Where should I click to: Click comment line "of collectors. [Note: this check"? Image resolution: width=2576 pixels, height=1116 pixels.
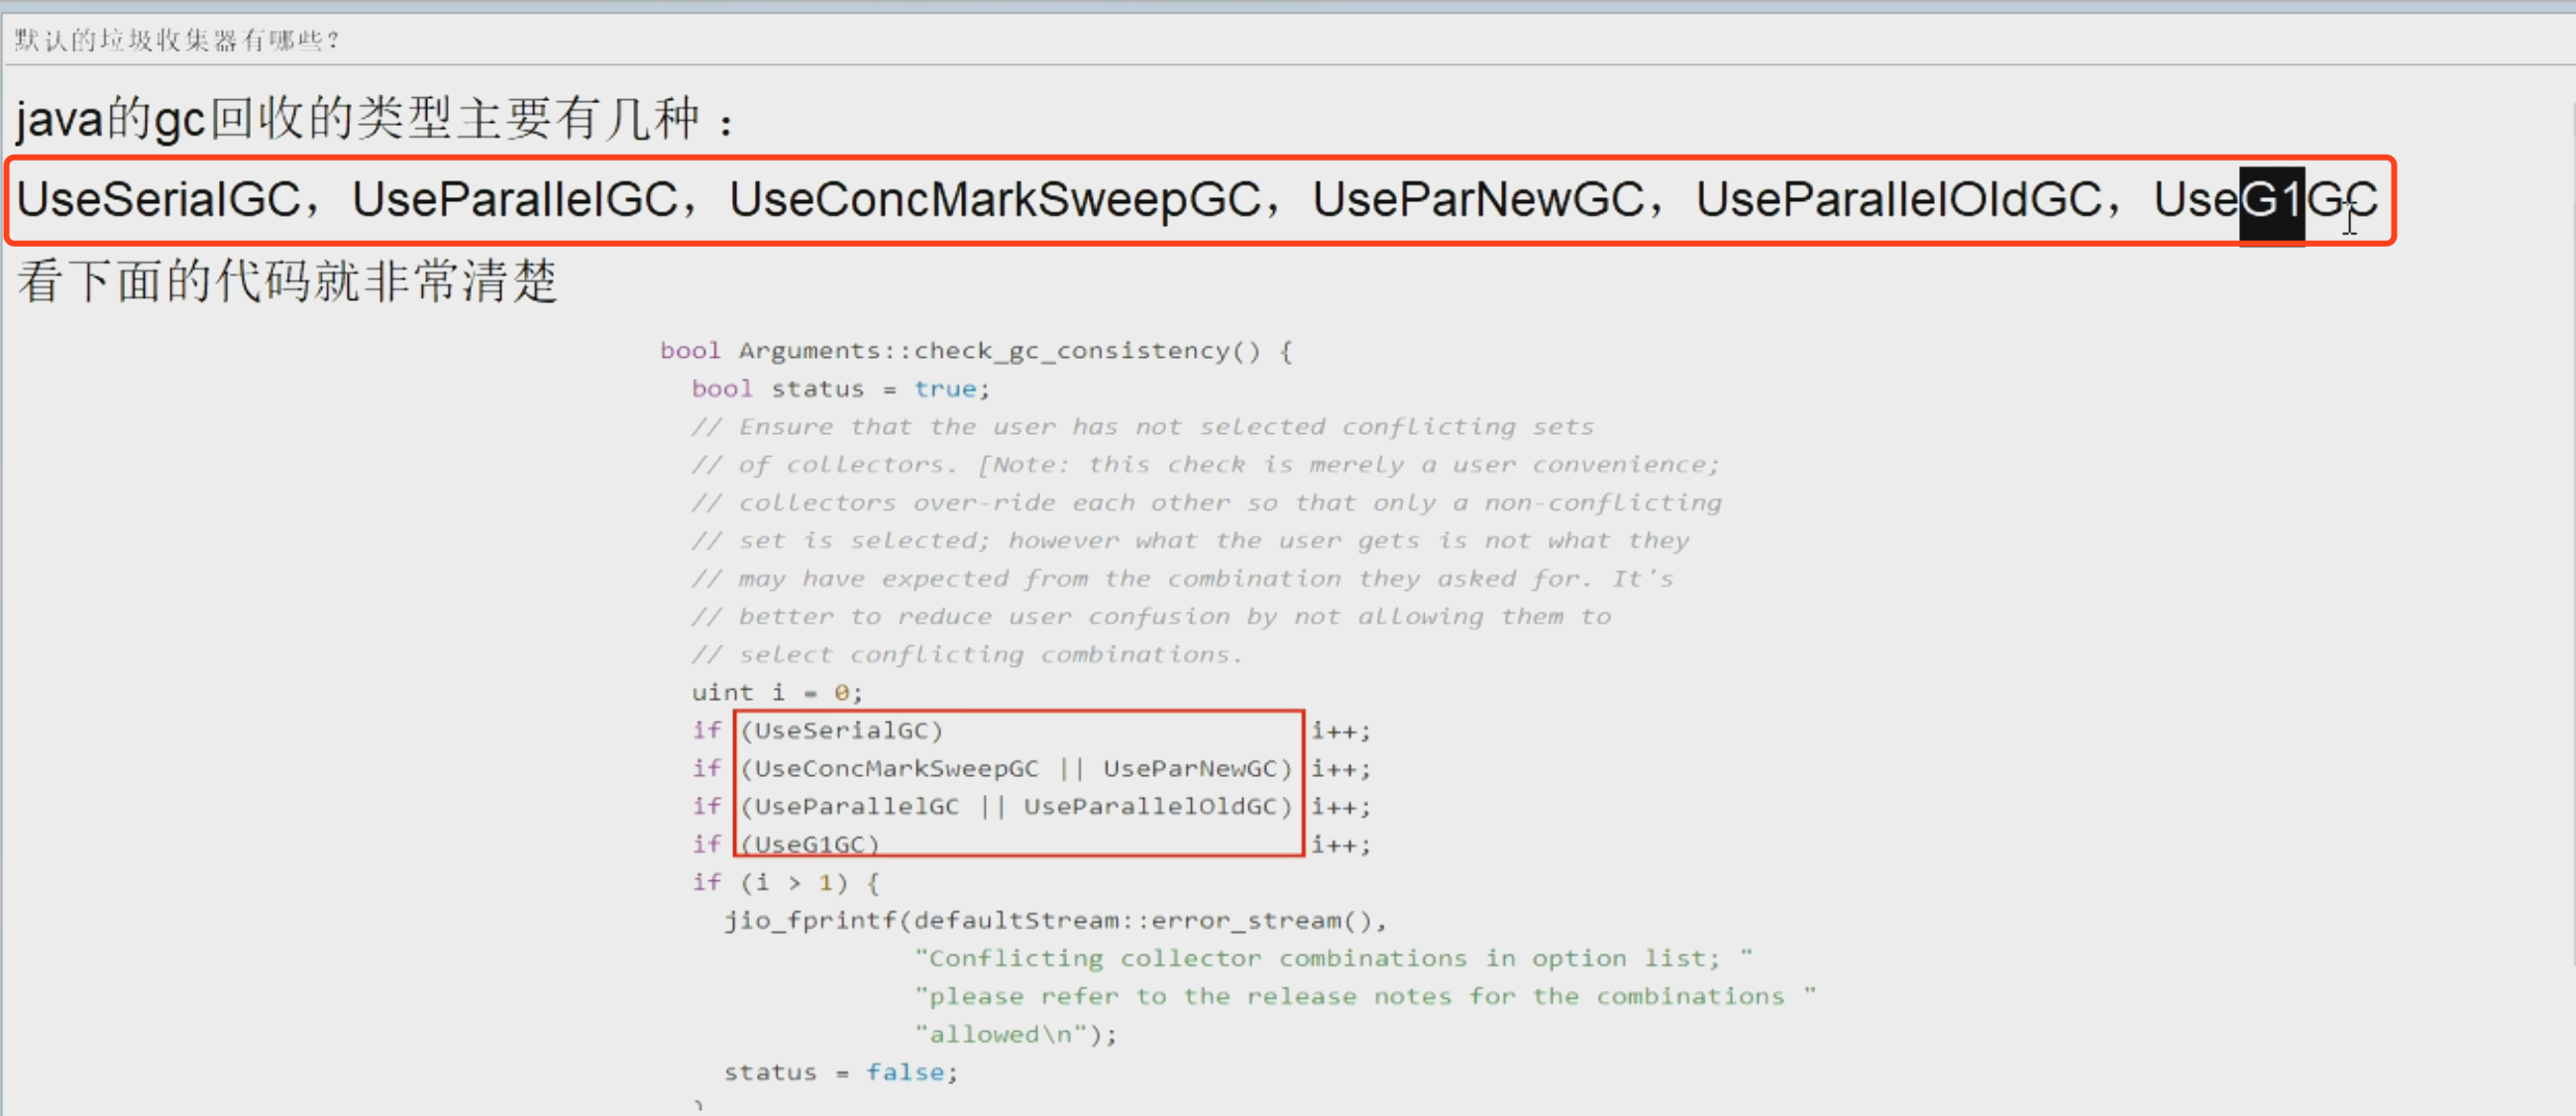(1205, 465)
